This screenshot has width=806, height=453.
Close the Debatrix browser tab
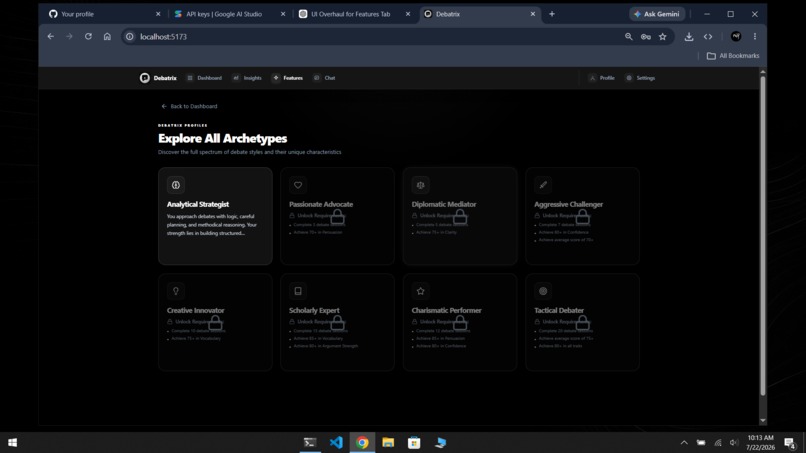533,14
